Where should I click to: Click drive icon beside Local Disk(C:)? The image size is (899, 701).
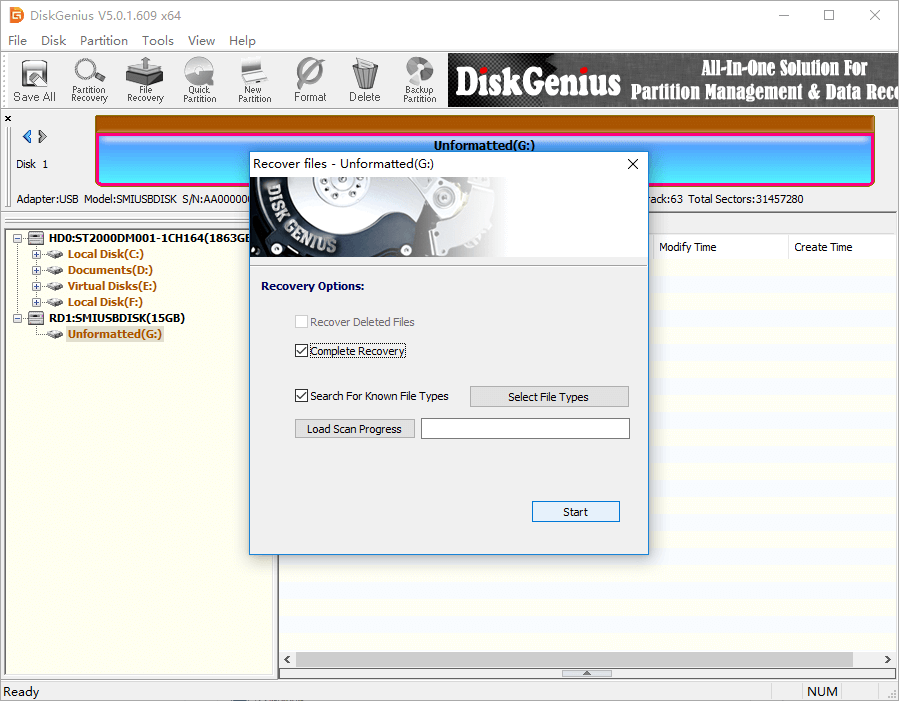coord(55,254)
